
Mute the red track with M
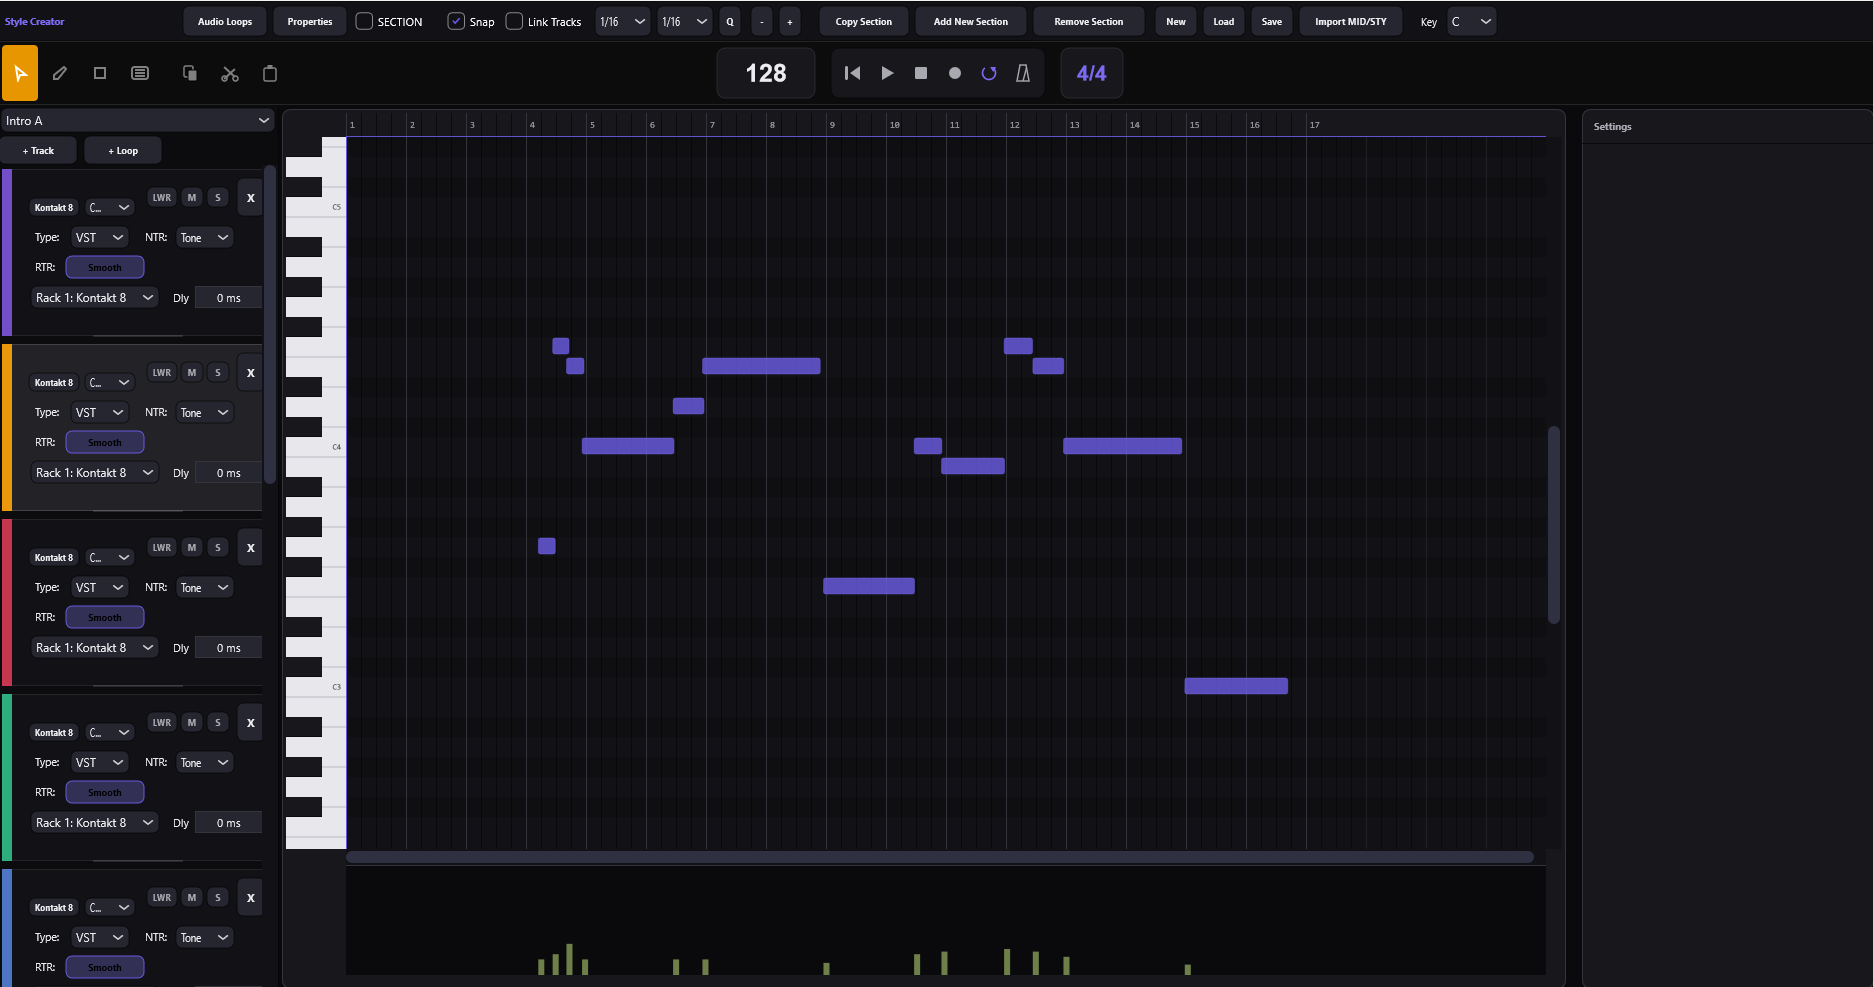(192, 548)
